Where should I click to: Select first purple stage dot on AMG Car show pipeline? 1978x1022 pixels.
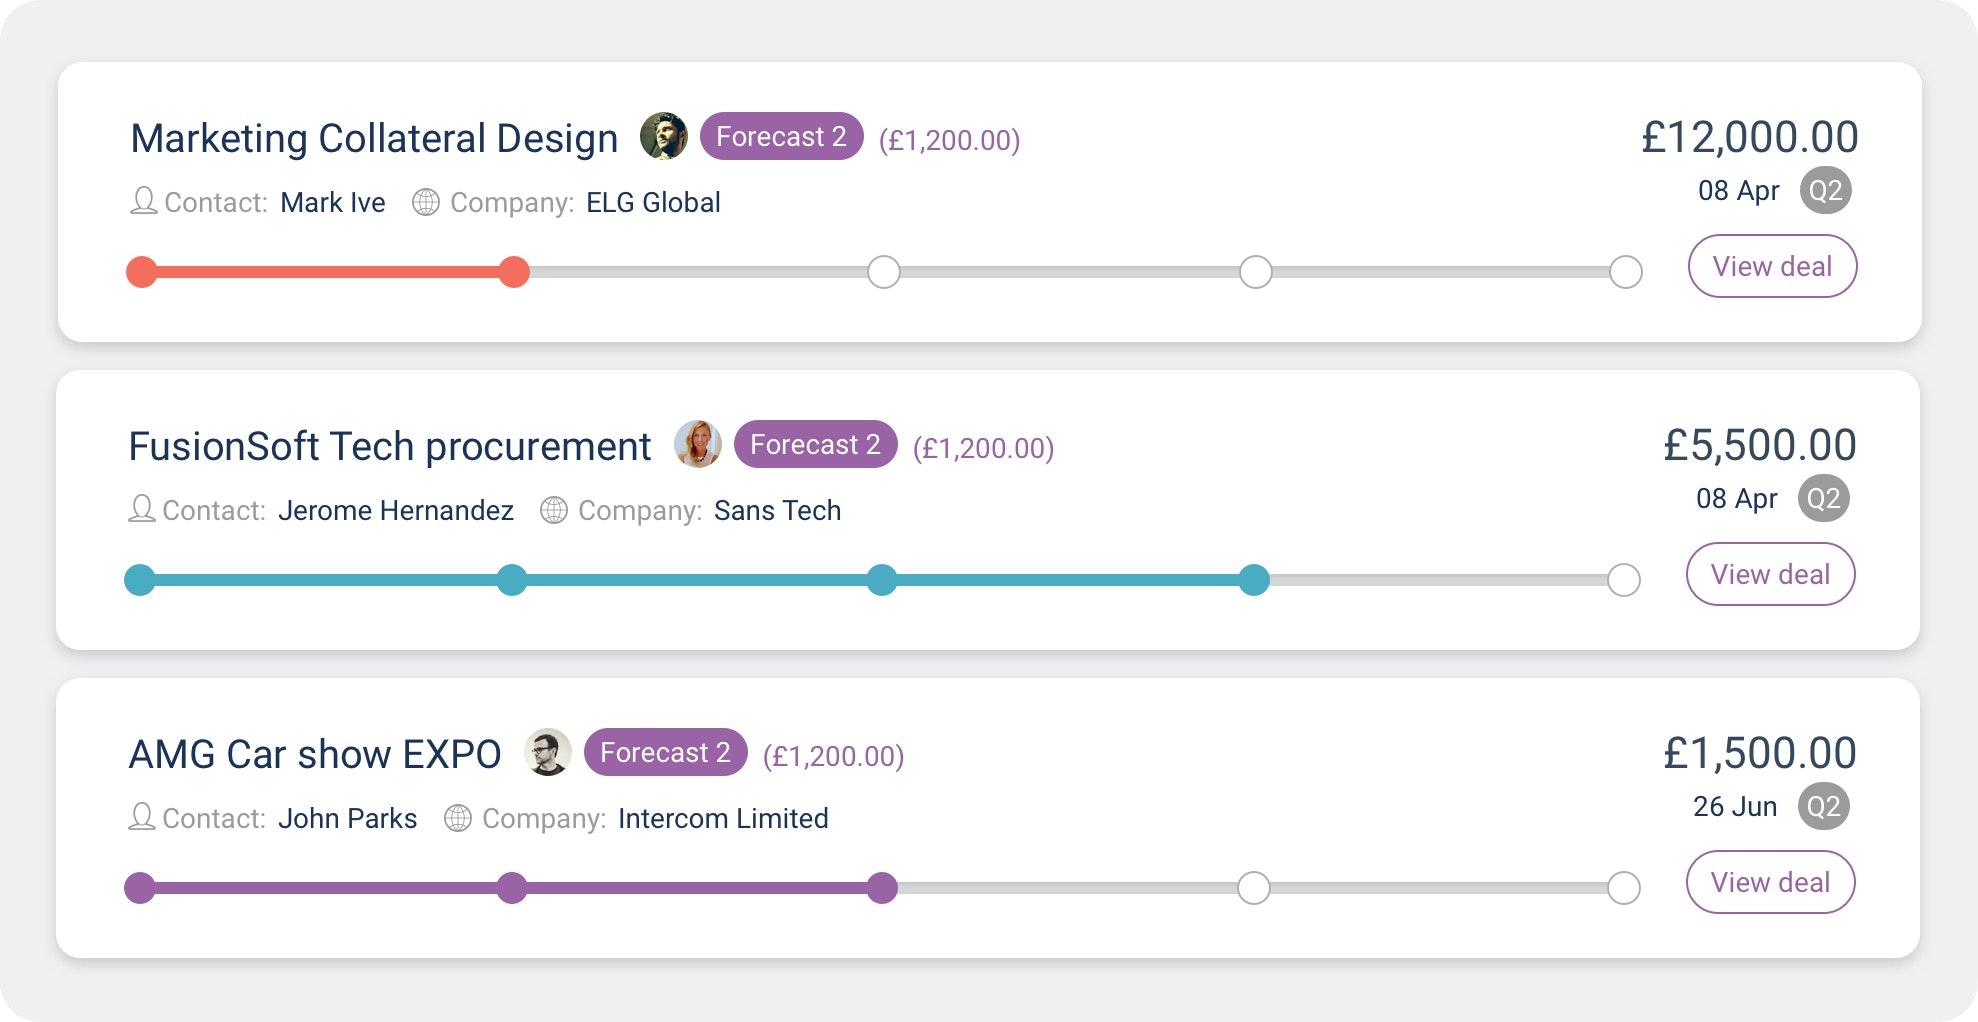tap(140, 888)
